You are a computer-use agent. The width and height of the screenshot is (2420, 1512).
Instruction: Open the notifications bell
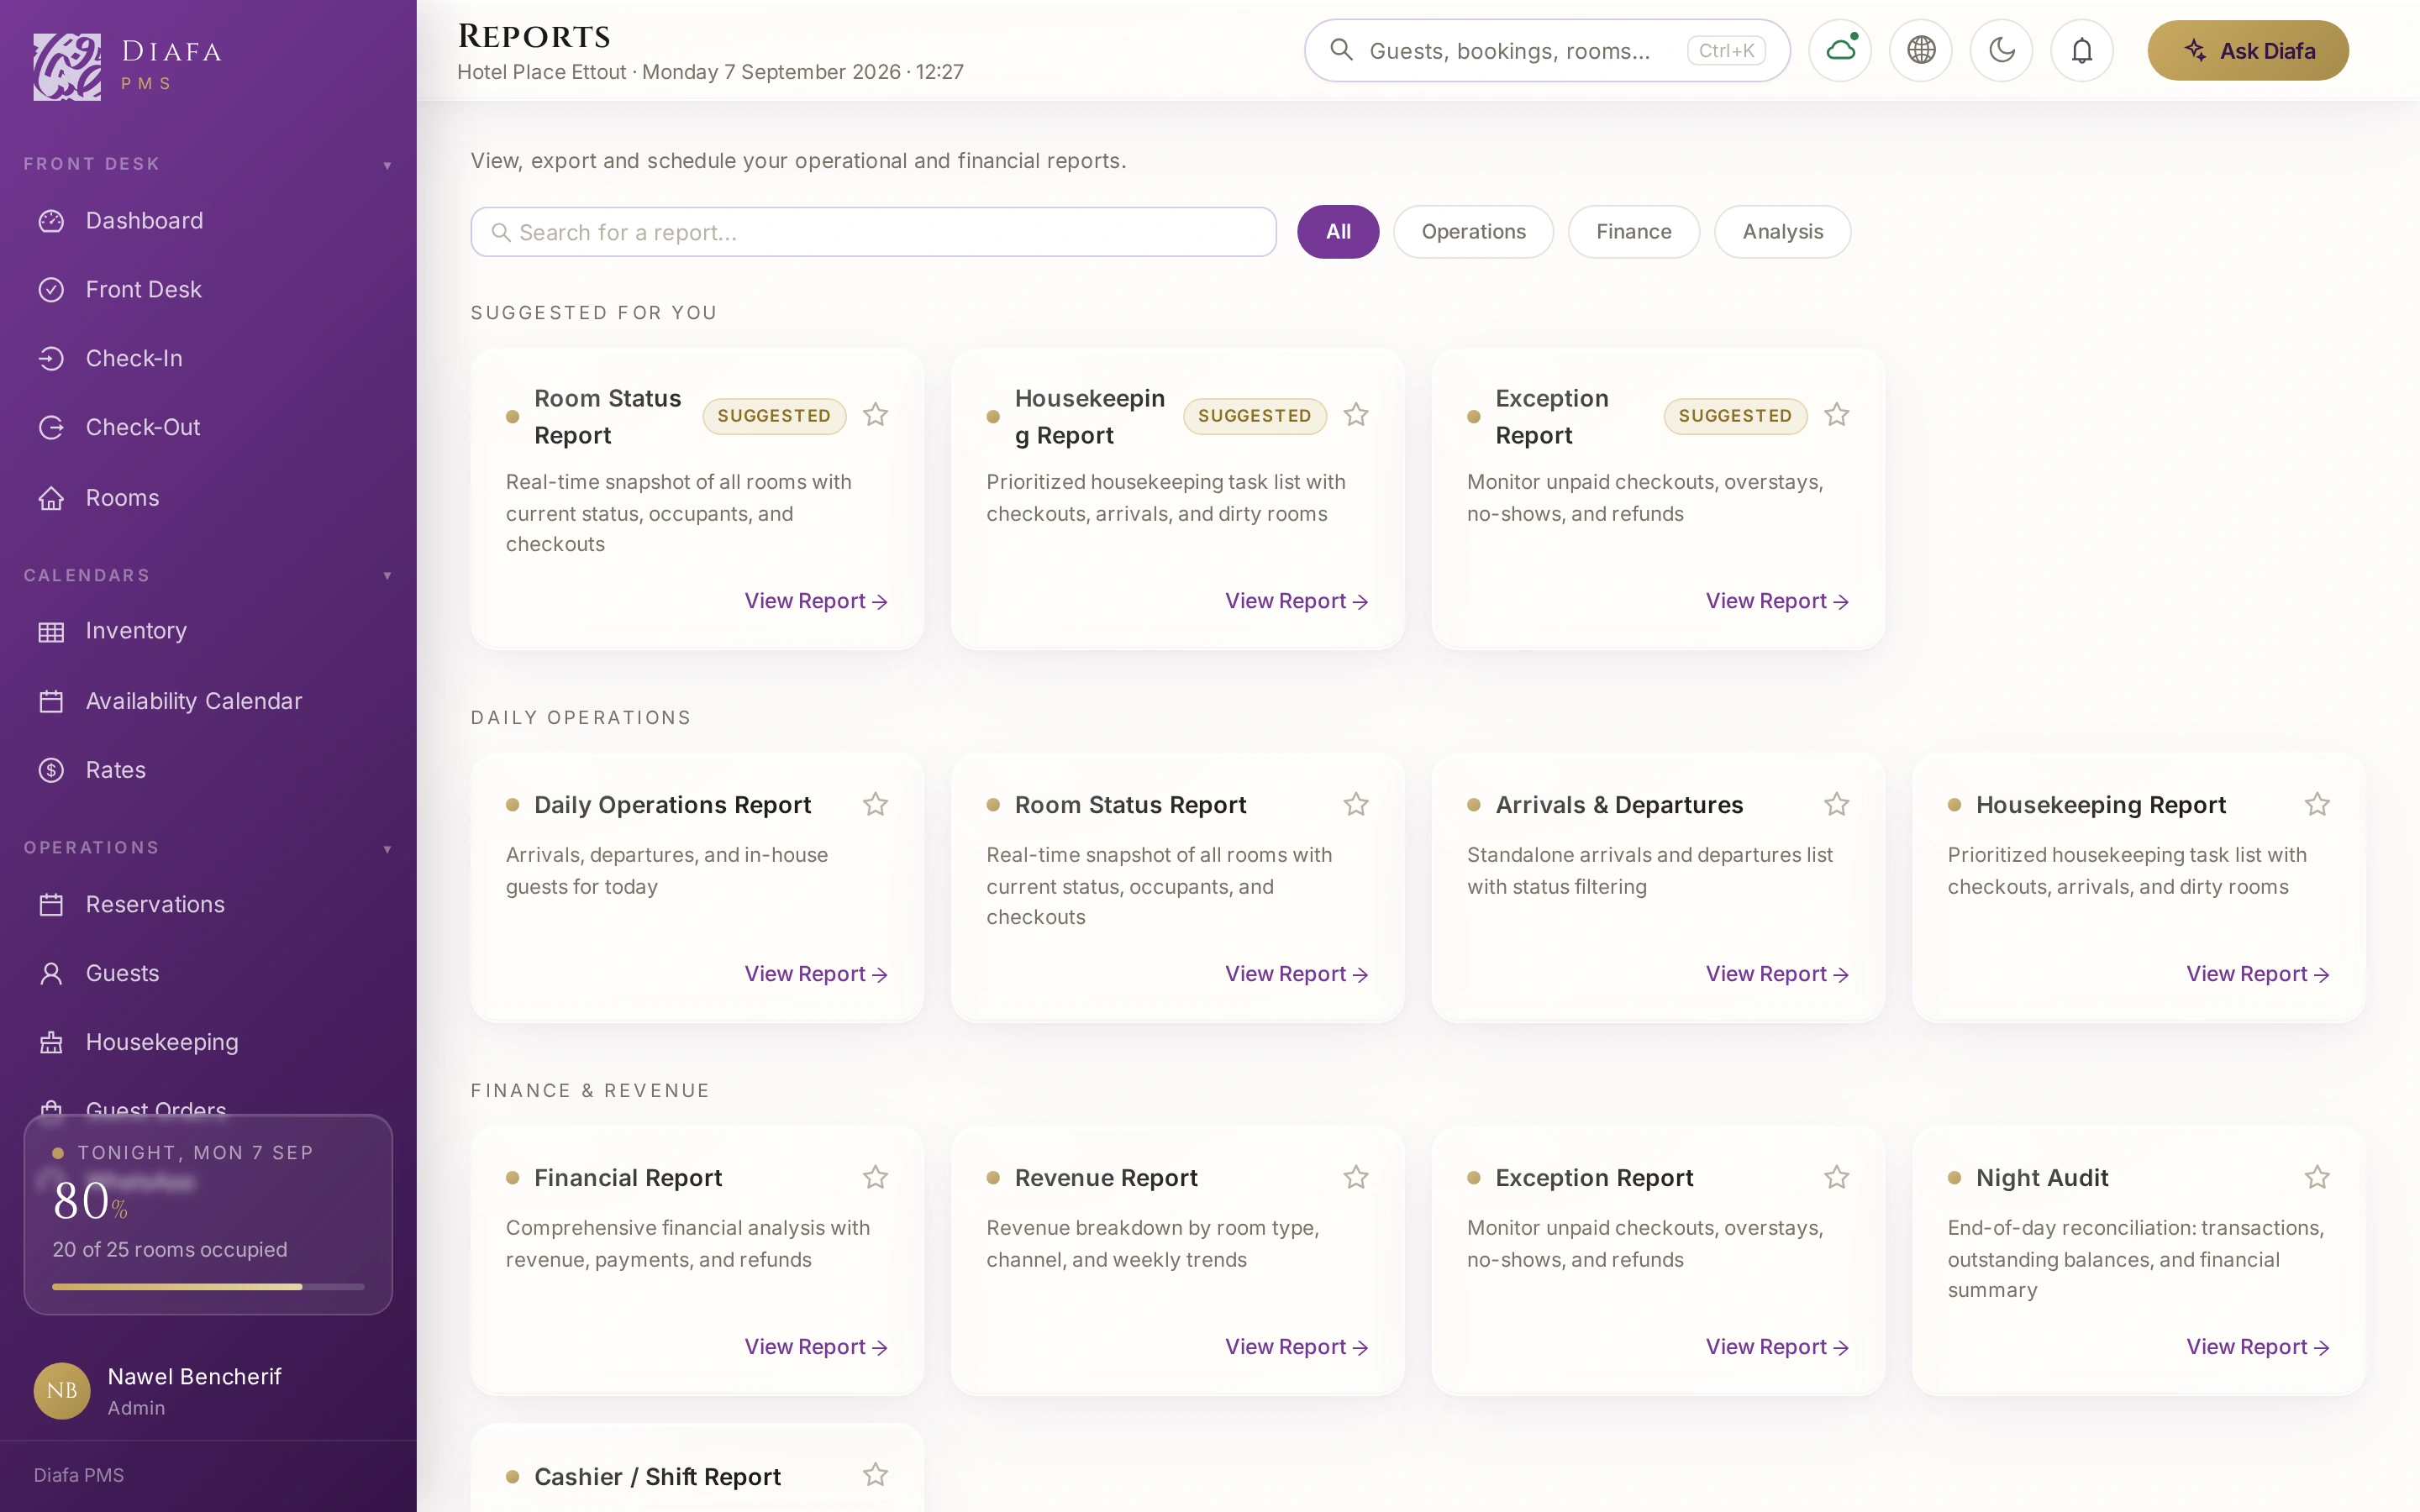click(x=2082, y=50)
